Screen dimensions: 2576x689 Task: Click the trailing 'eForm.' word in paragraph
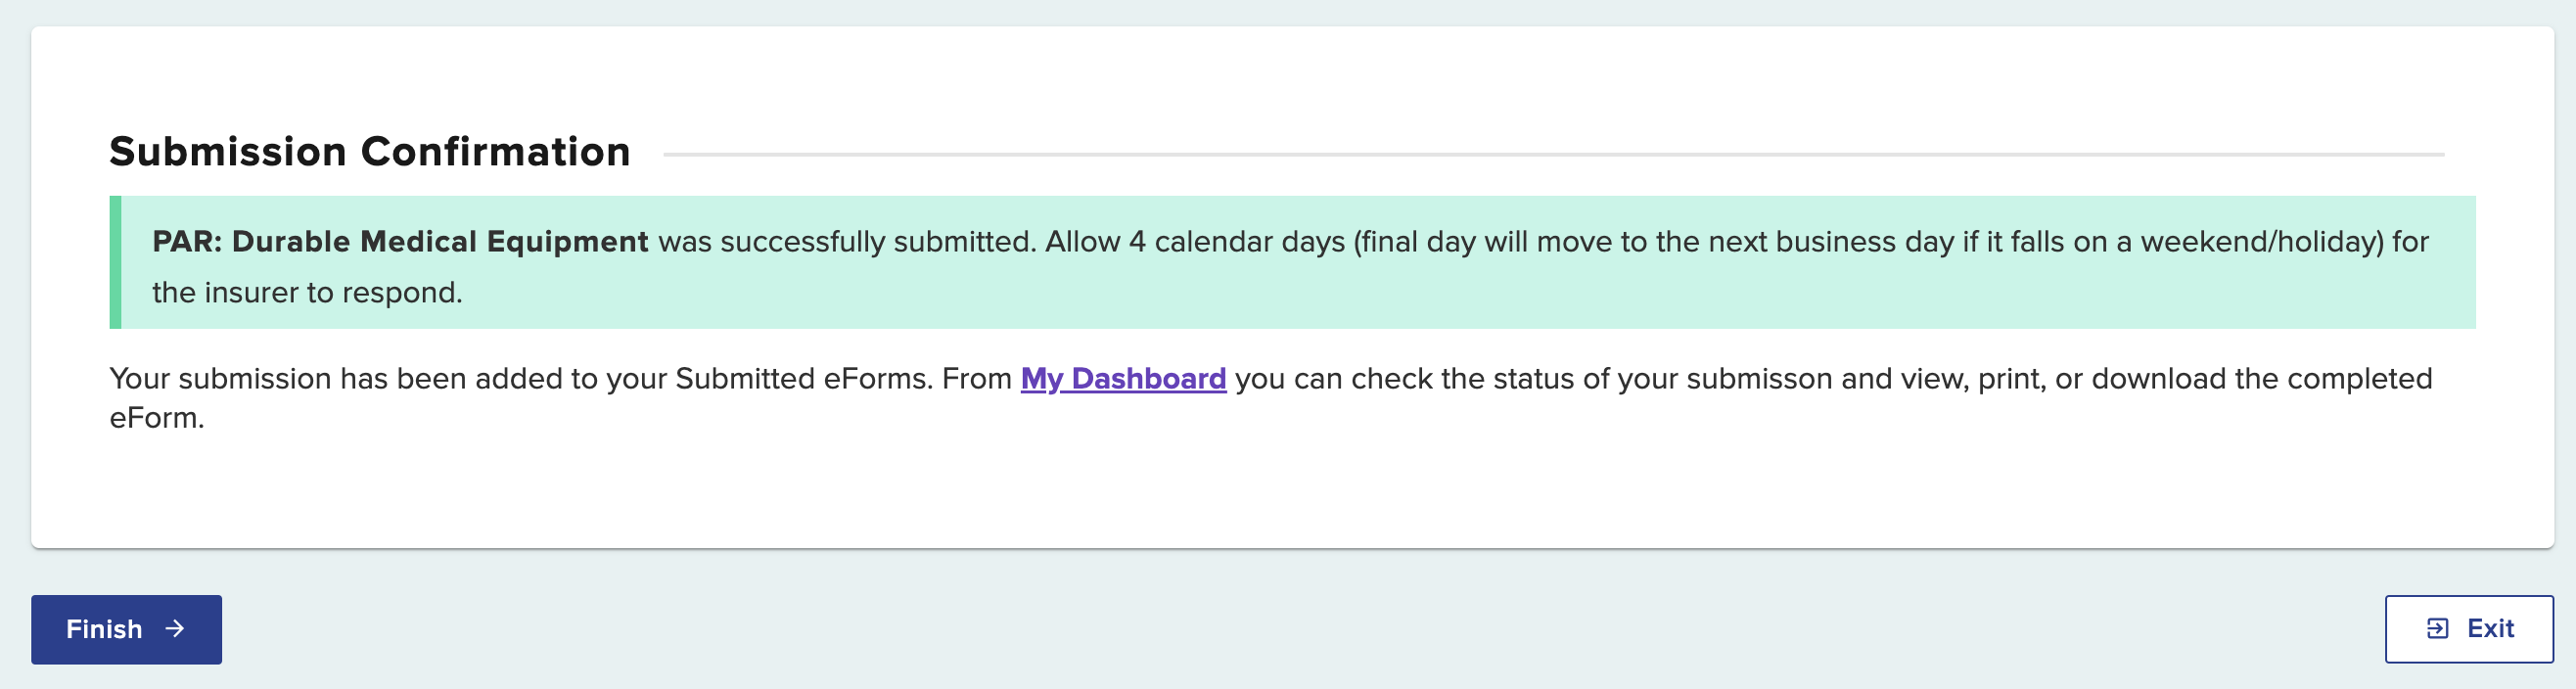157,418
